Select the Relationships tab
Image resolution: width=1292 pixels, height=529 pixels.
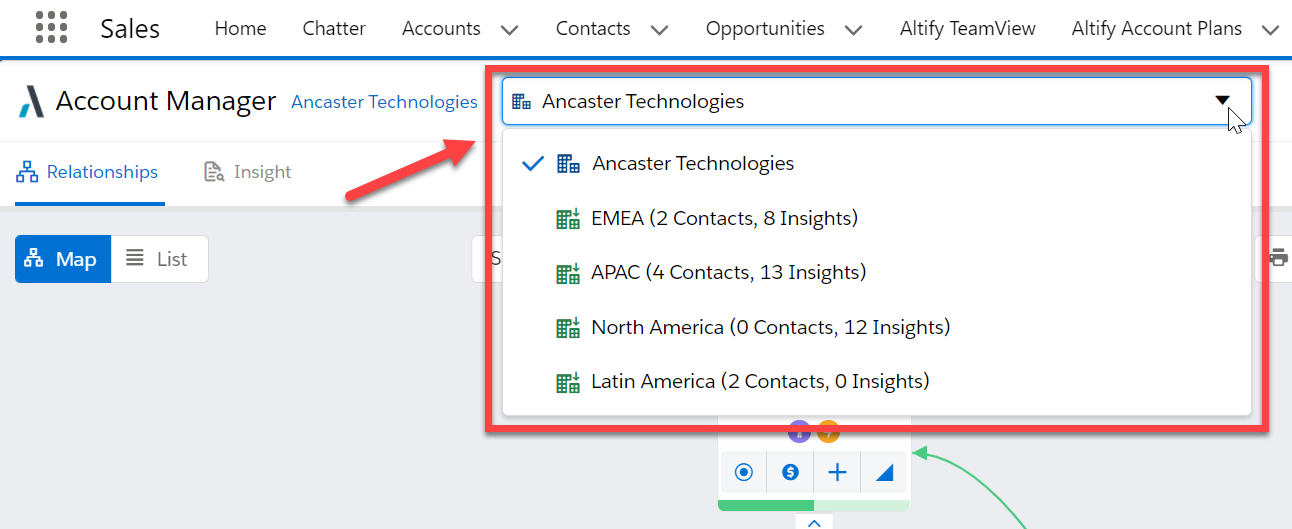pyautogui.click(x=88, y=172)
